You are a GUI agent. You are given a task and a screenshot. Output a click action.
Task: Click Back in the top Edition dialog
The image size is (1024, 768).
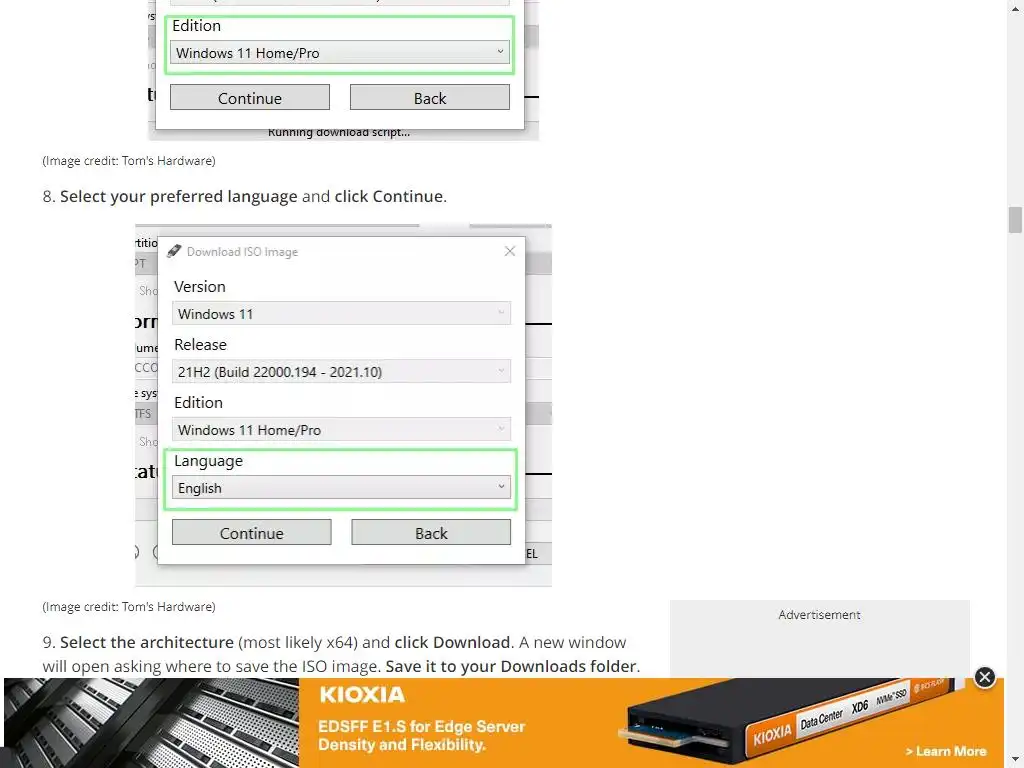(430, 98)
